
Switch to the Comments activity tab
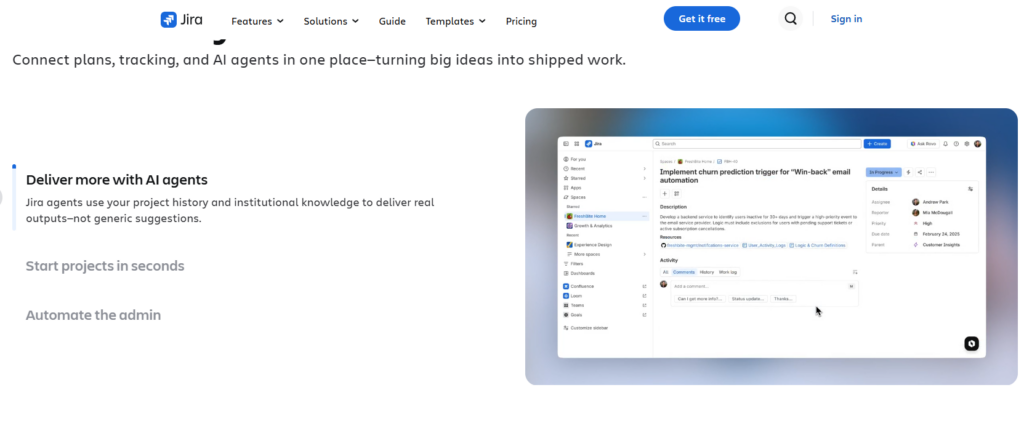coord(684,272)
